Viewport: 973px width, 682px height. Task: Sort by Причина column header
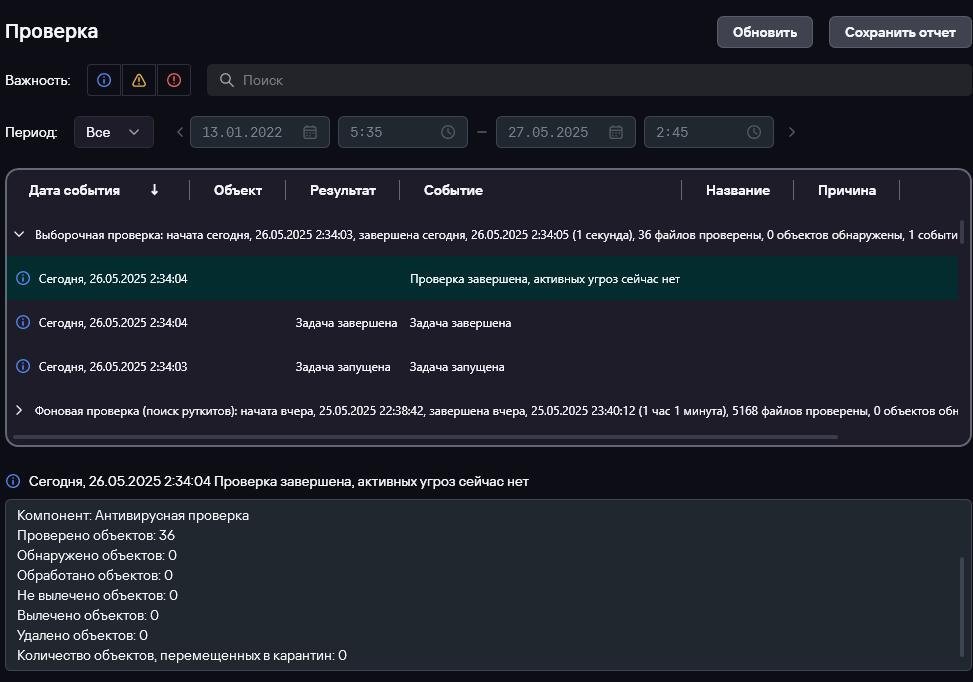[847, 191]
